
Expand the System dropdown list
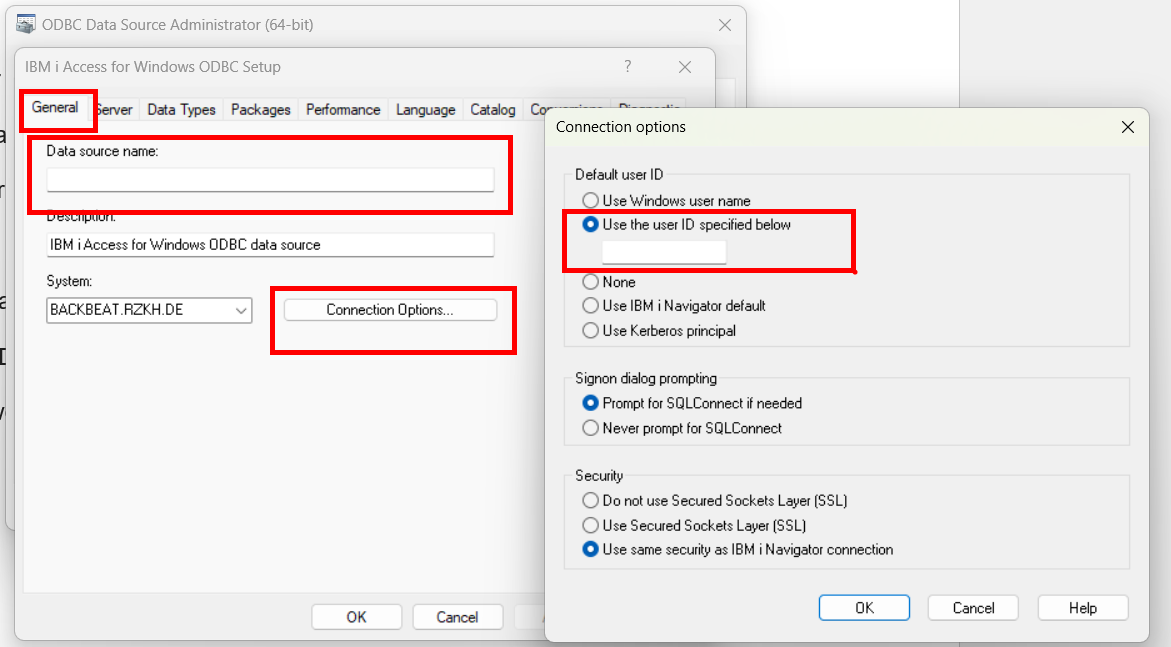tap(241, 310)
